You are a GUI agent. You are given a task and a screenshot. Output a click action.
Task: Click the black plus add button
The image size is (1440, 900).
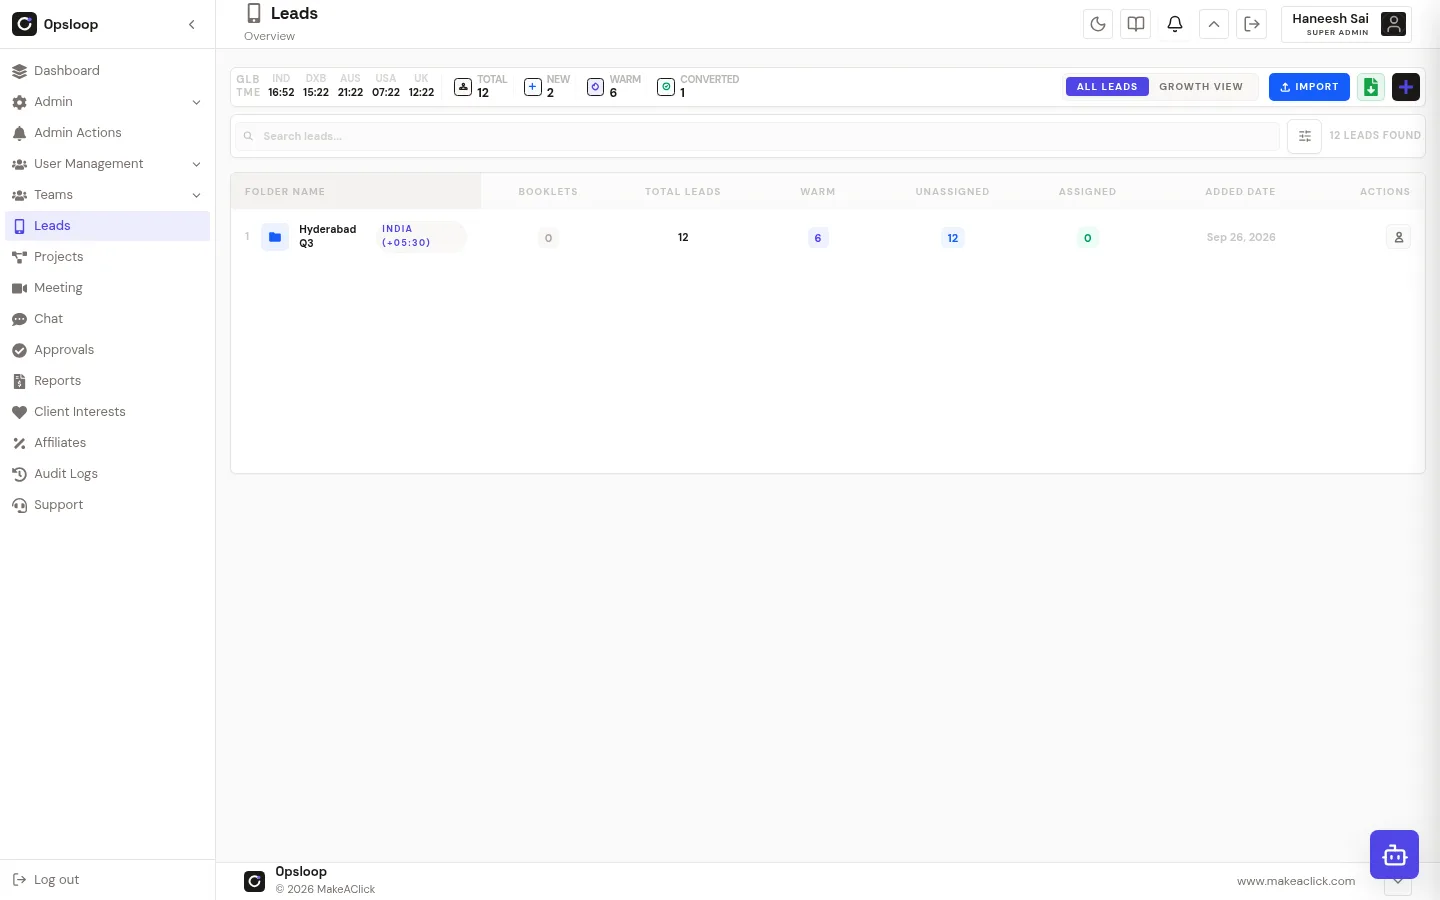1406,87
